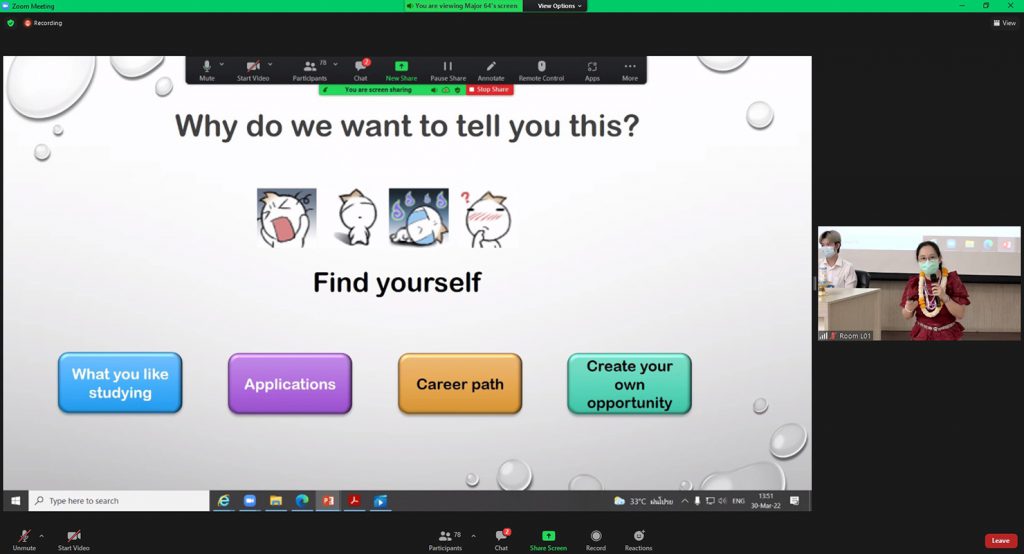This screenshot has height=554, width=1024.
Task: Click the red Stop Share button
Action: coord(491,90)
